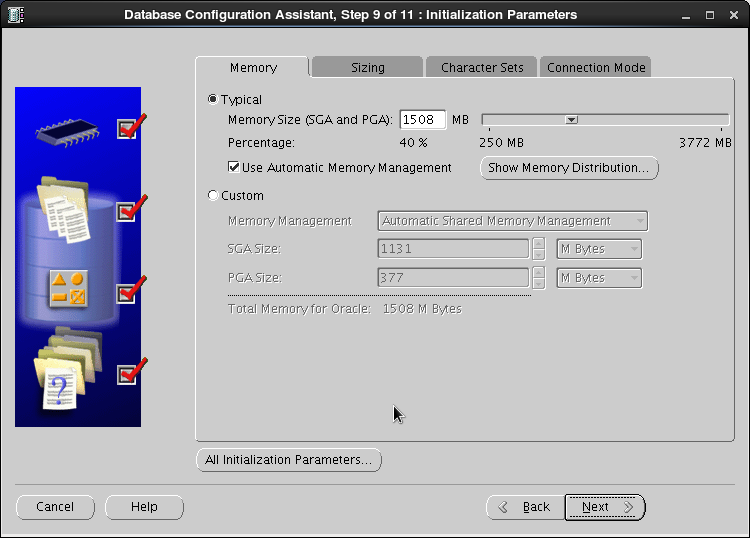The width and height of the screenshot is (750, 538).
Task: Click the PGA Size value field
Action: (453, 278)
